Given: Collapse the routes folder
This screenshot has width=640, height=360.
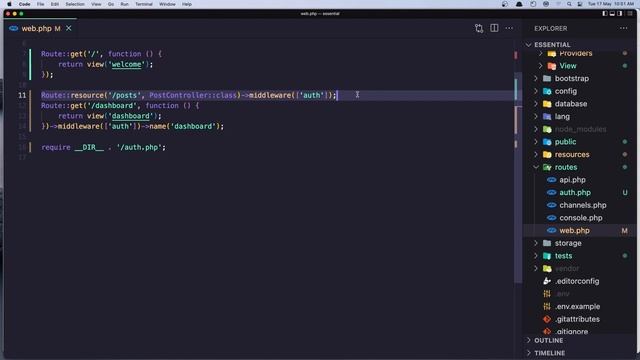Looking at the screenshot, I should 536,167.
